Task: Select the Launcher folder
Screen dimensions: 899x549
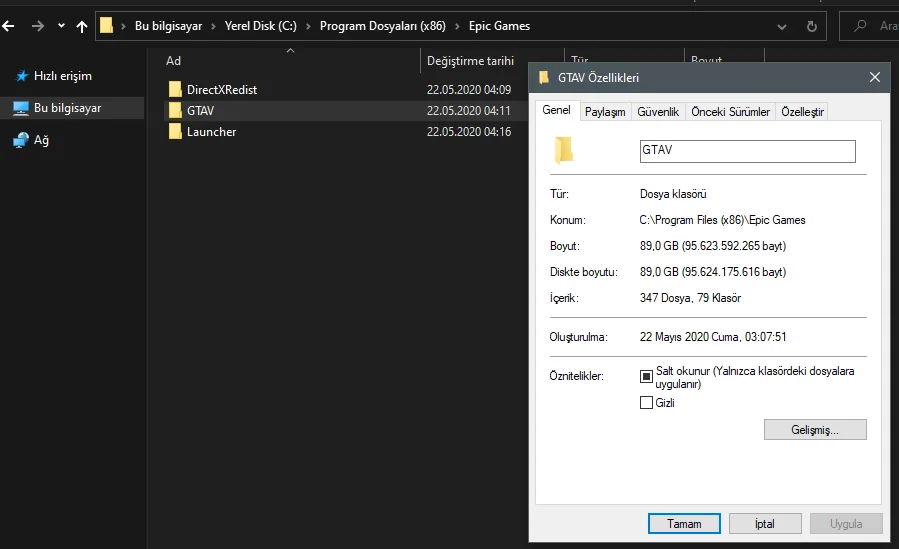Action: [212, 132]
